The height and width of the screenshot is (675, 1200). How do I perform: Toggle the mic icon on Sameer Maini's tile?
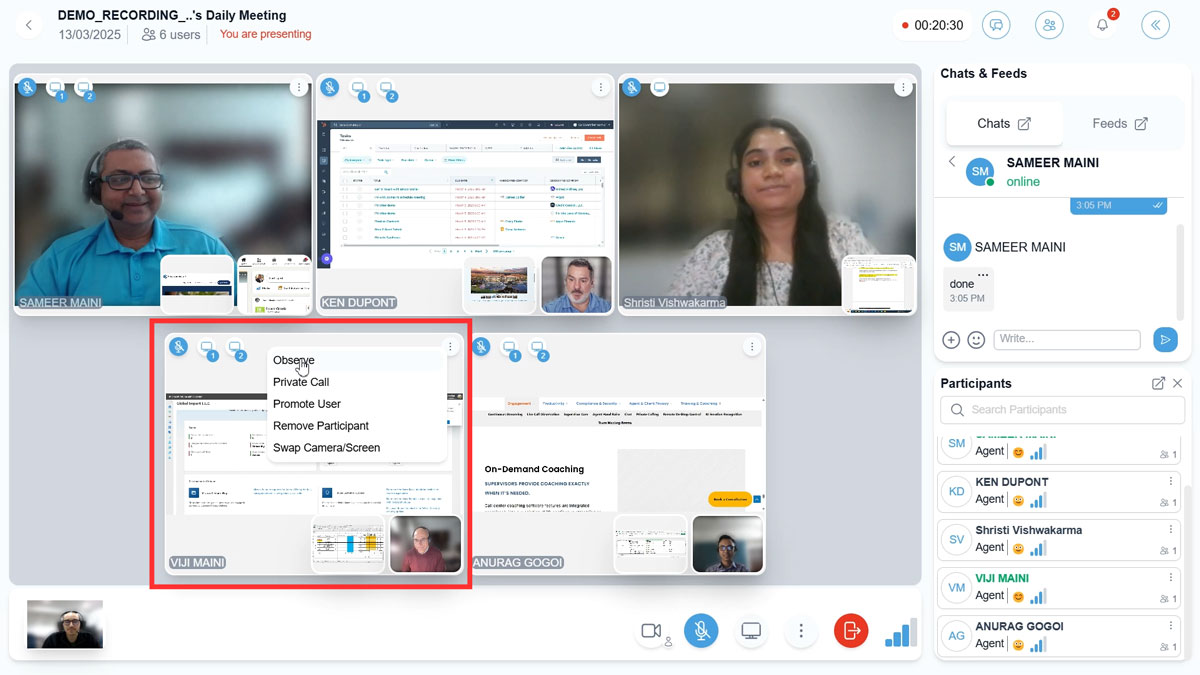28,88
